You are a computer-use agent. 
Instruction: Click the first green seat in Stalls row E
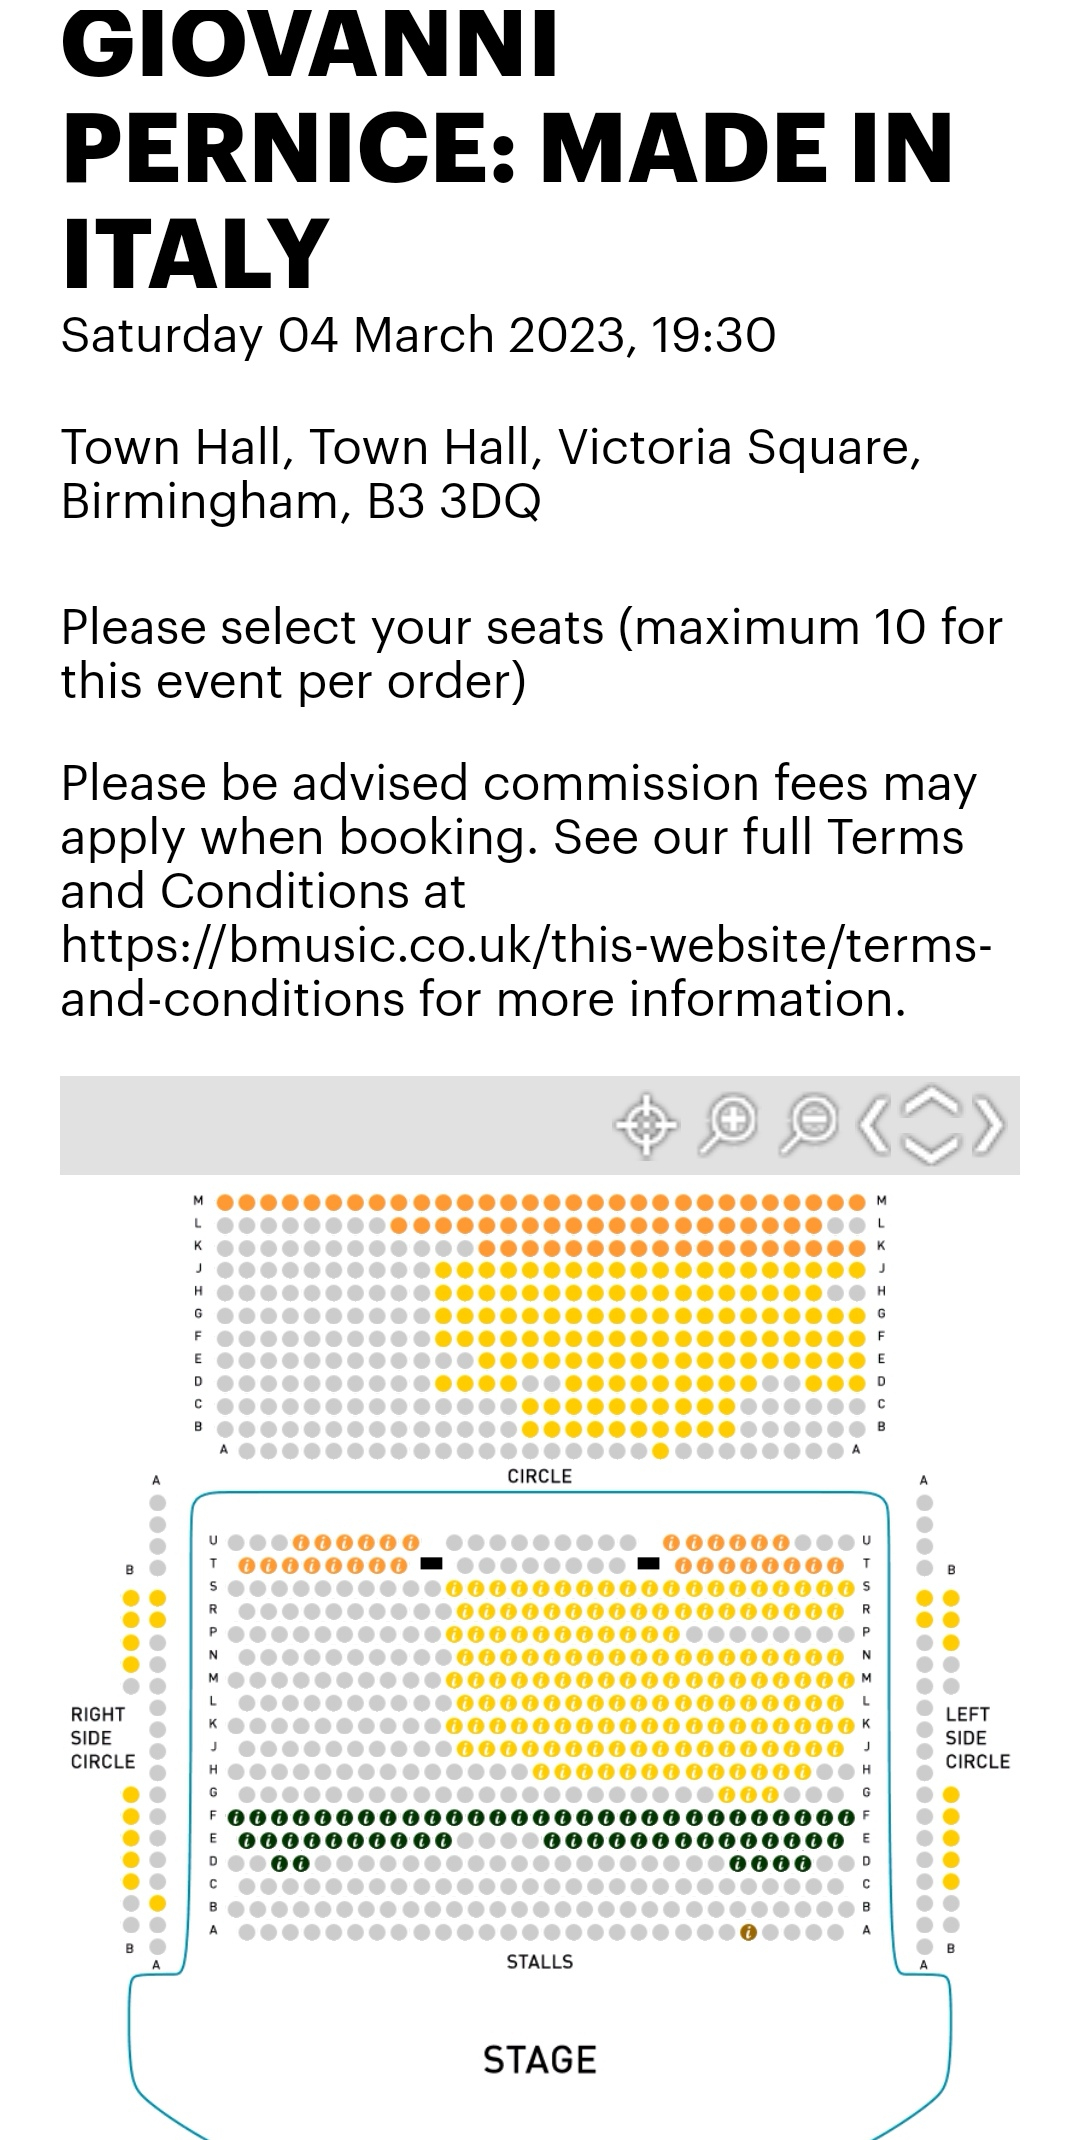click(247, 1840)
